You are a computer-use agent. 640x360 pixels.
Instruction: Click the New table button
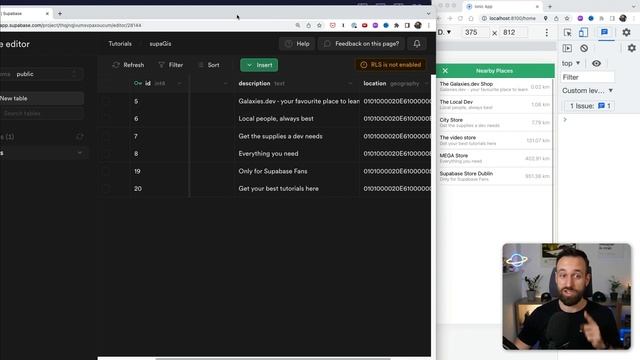coord(42,98)
